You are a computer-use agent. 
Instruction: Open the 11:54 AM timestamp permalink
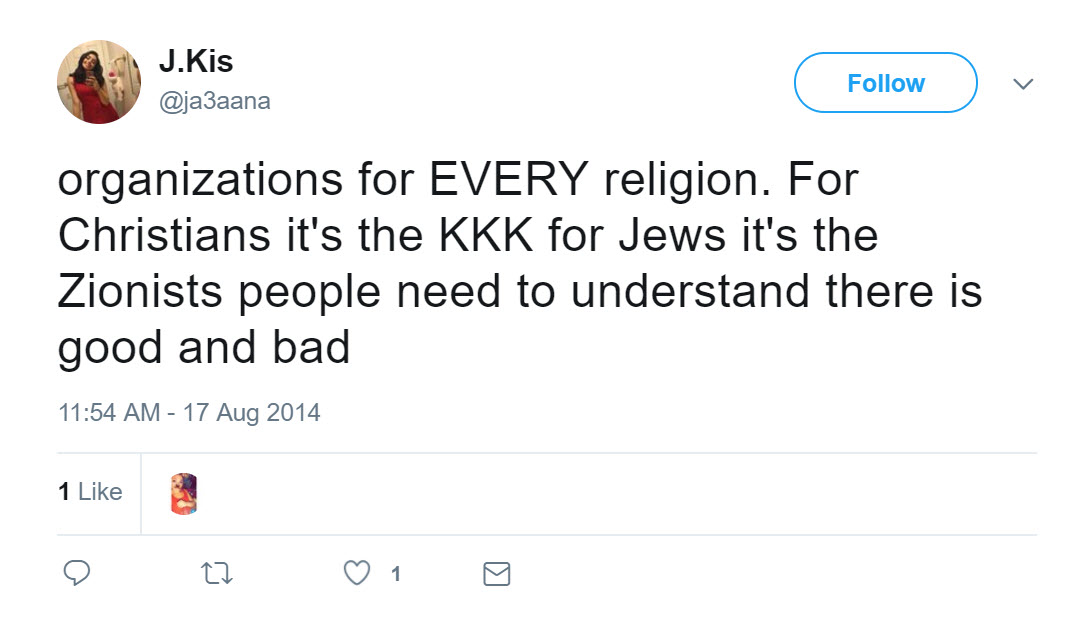pos(109,412)
